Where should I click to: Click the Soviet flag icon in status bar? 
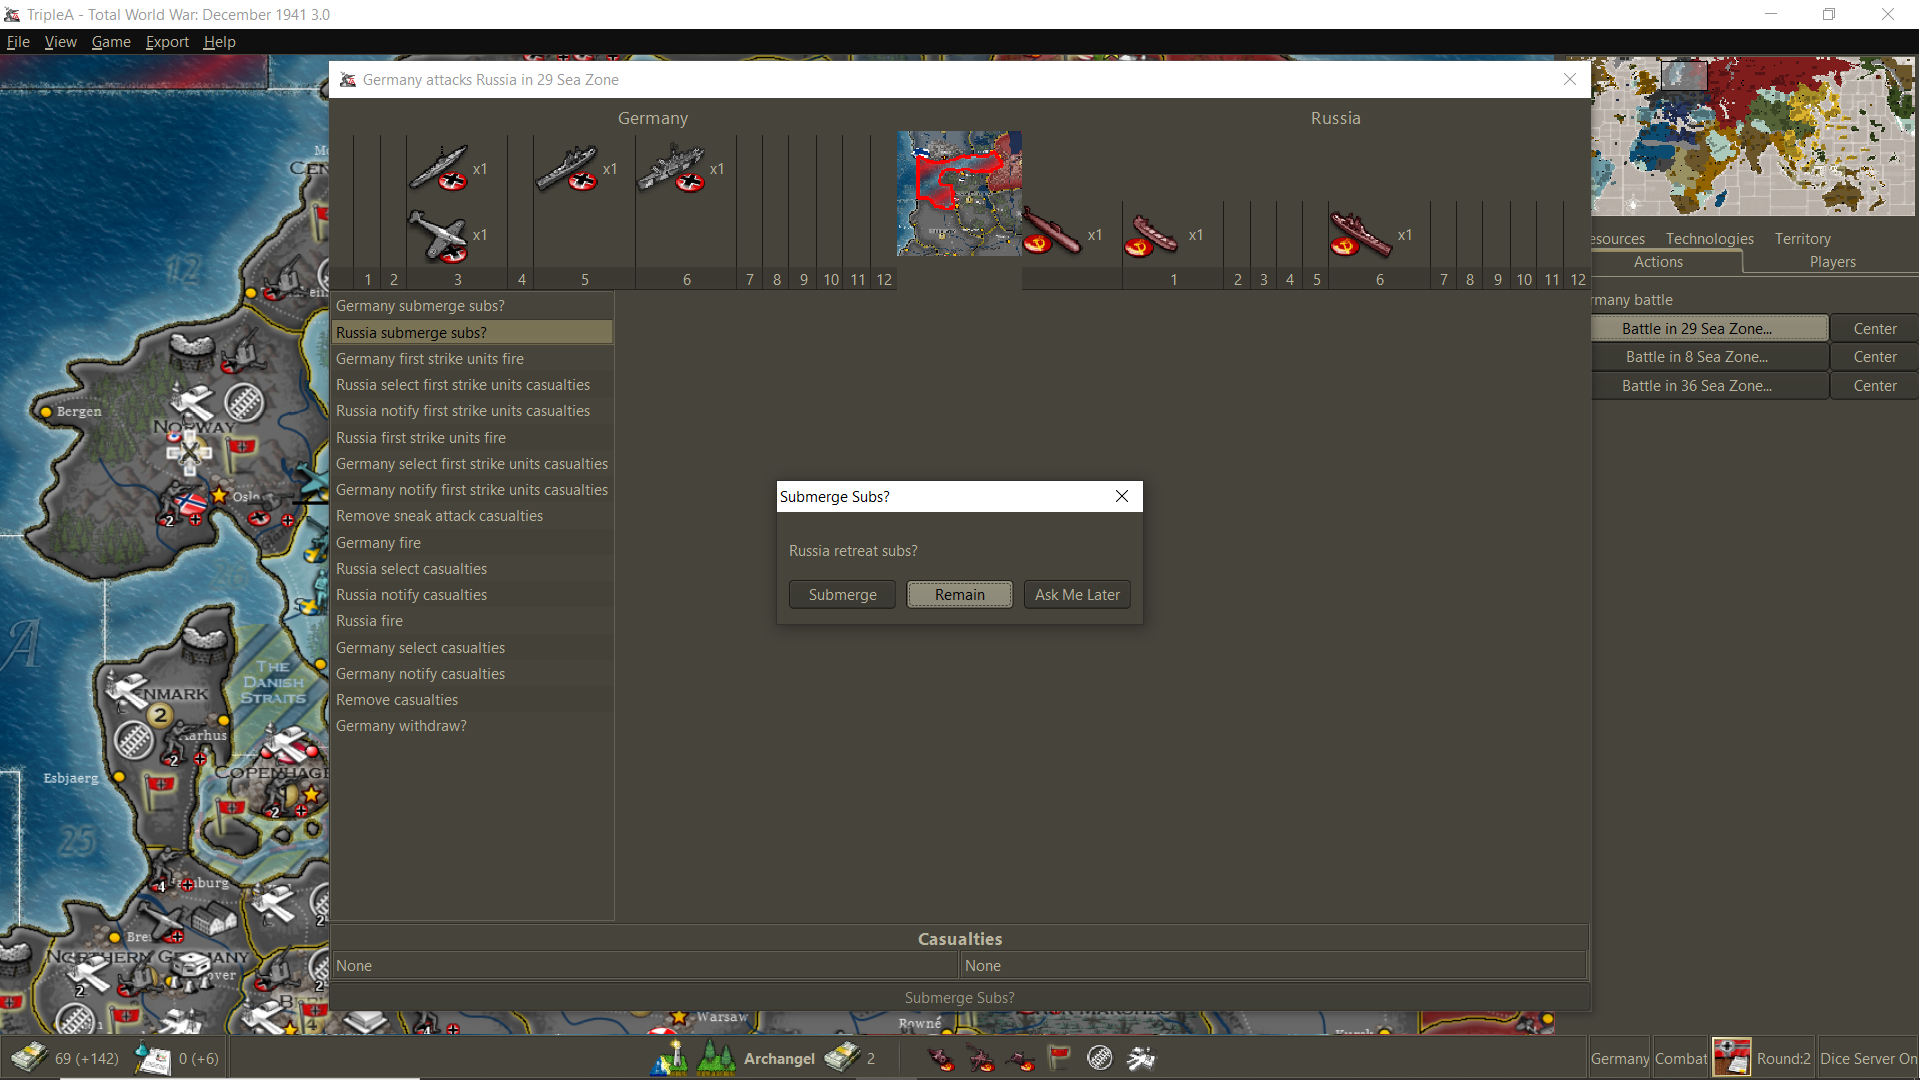1059,1058
